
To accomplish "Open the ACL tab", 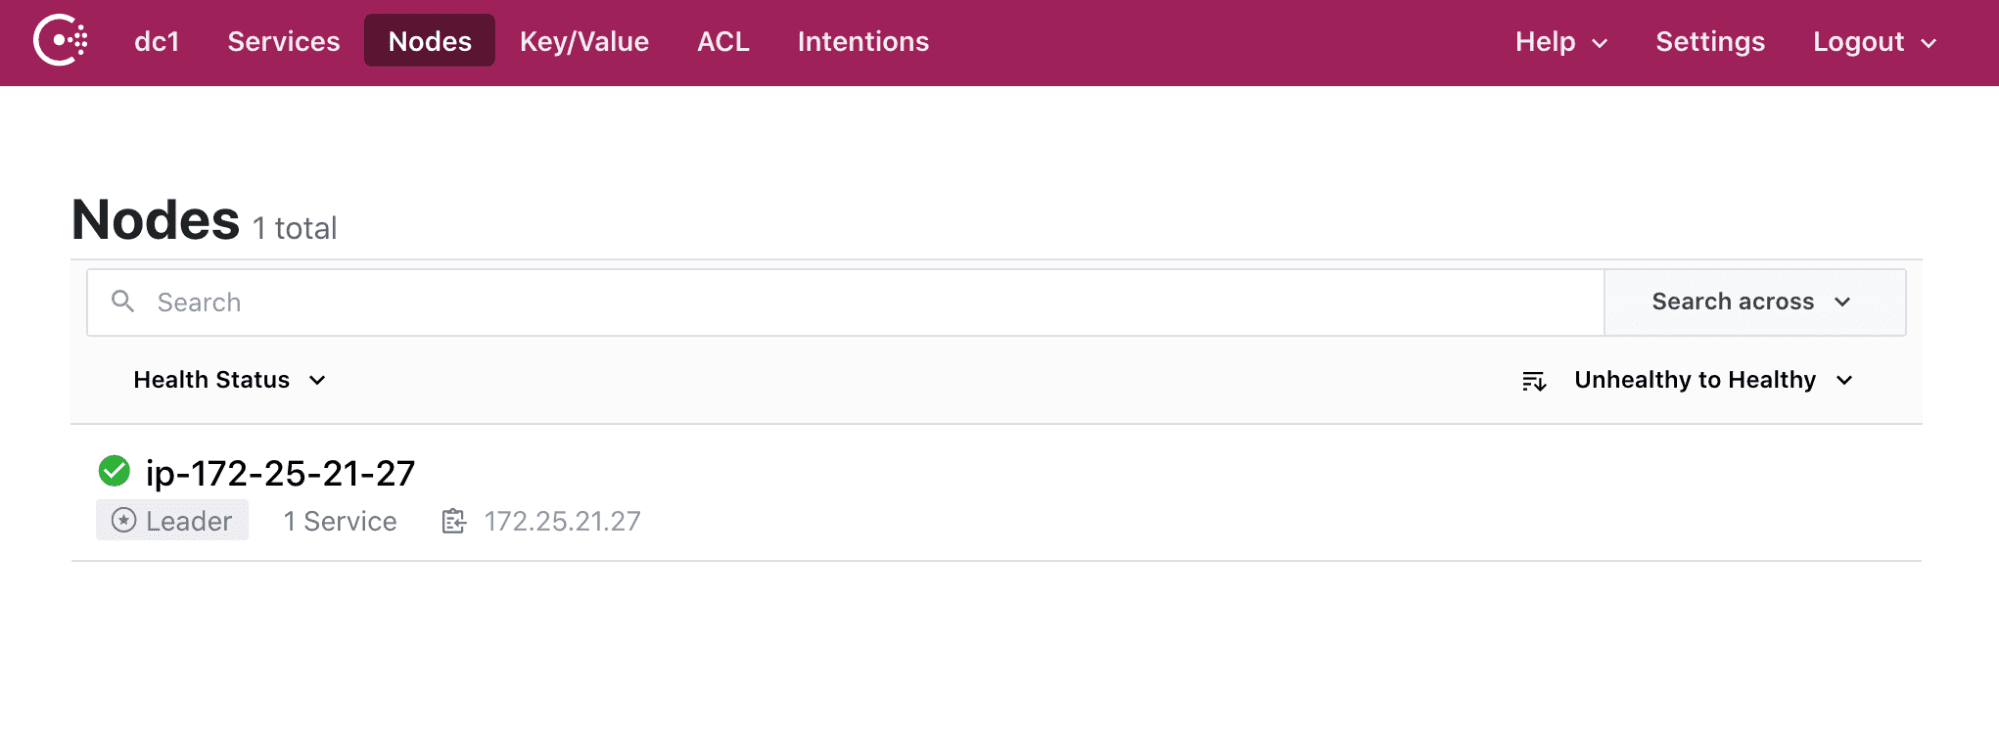I will pos(723,41).
